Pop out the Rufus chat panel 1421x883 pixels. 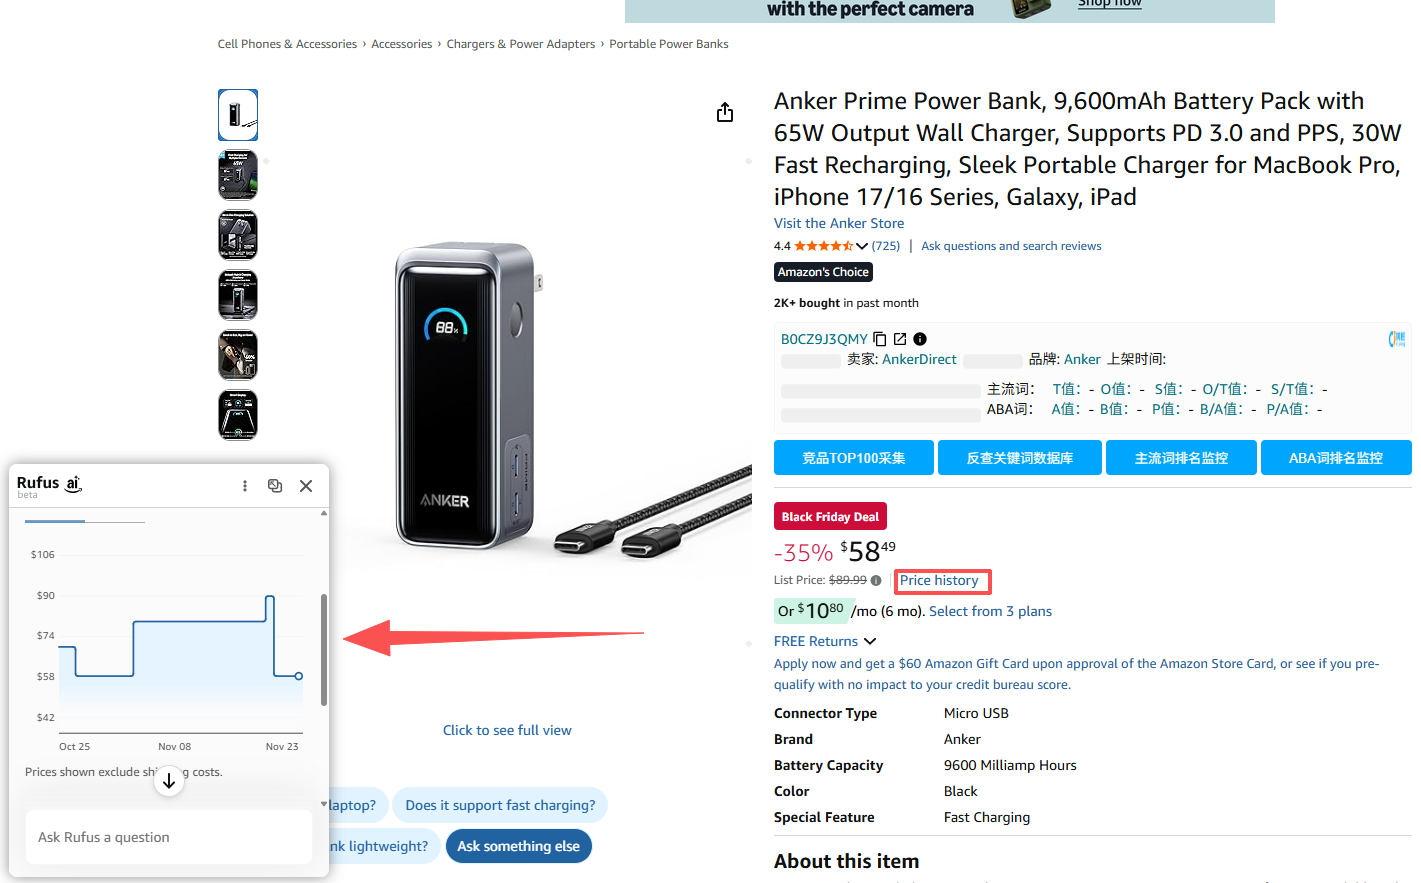click(275, 486)
